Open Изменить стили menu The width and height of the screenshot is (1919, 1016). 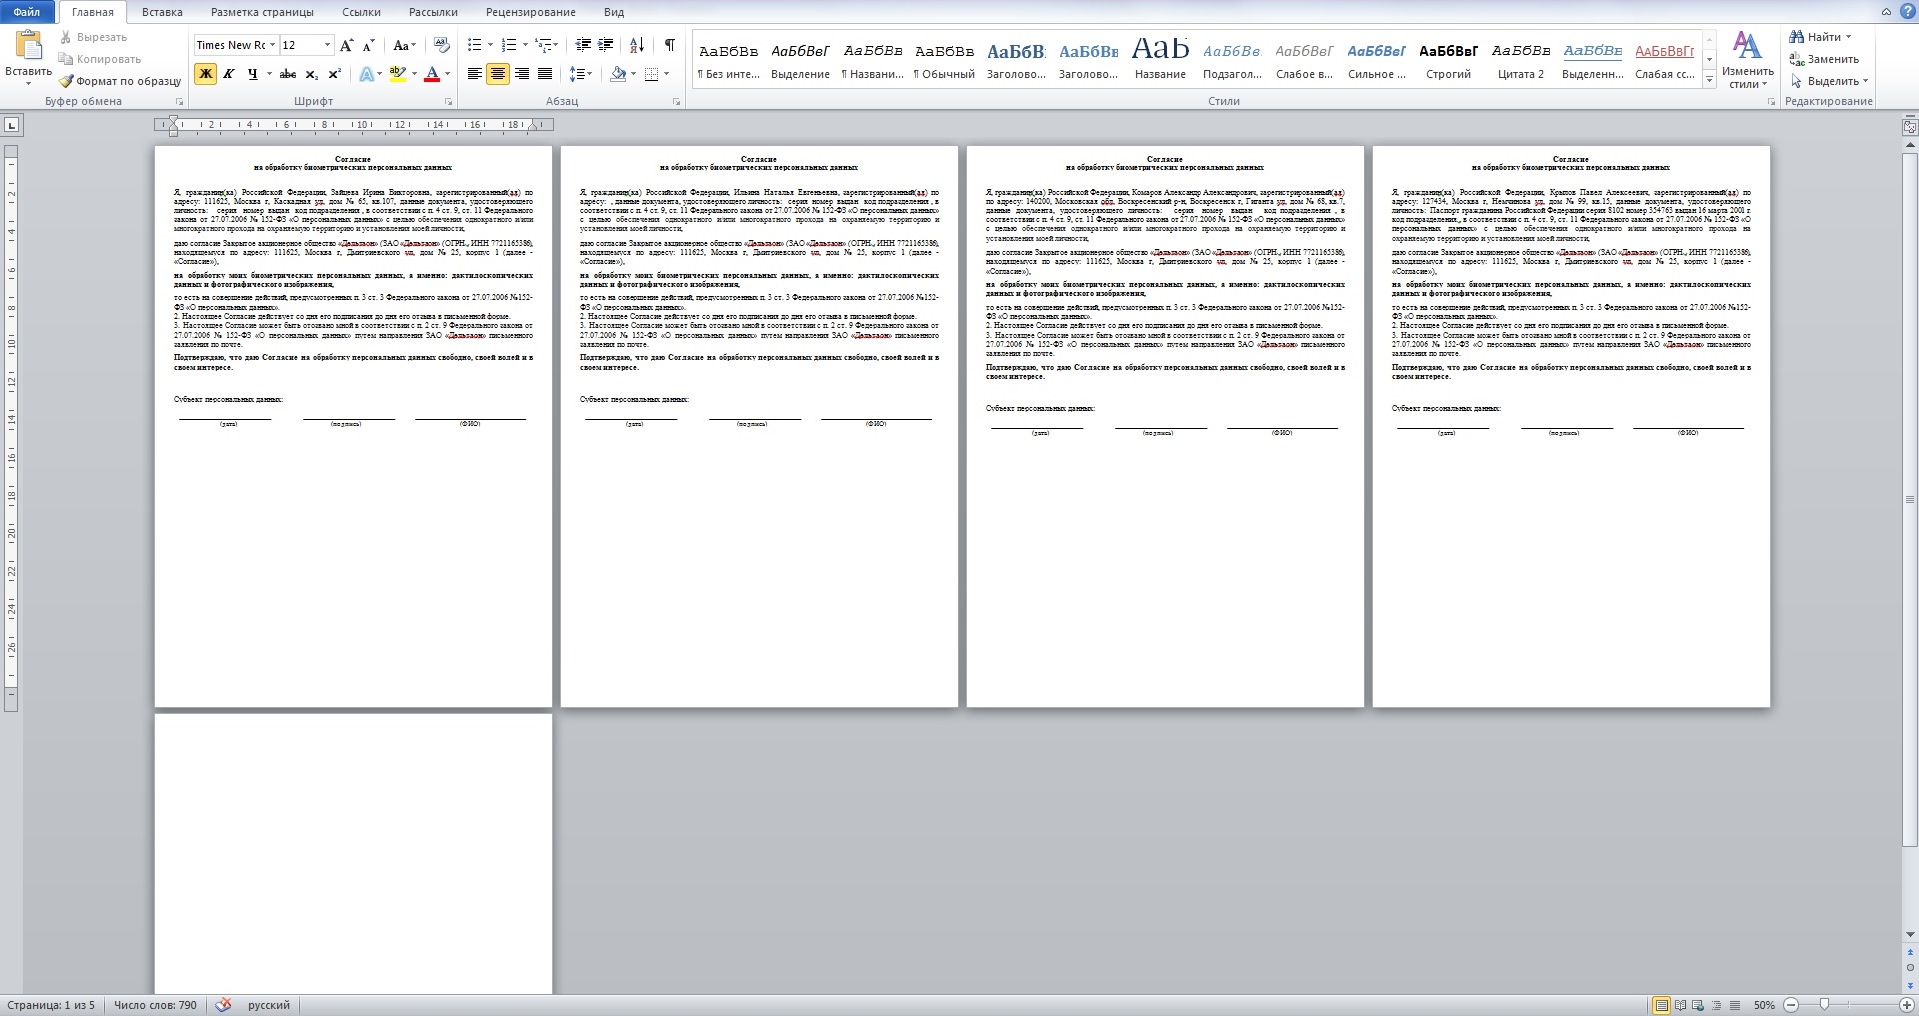(1747, 61)
